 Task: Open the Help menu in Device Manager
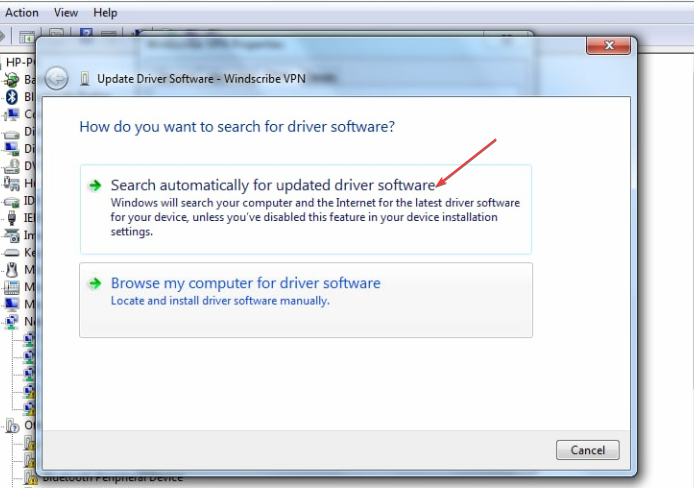point(105,12)
